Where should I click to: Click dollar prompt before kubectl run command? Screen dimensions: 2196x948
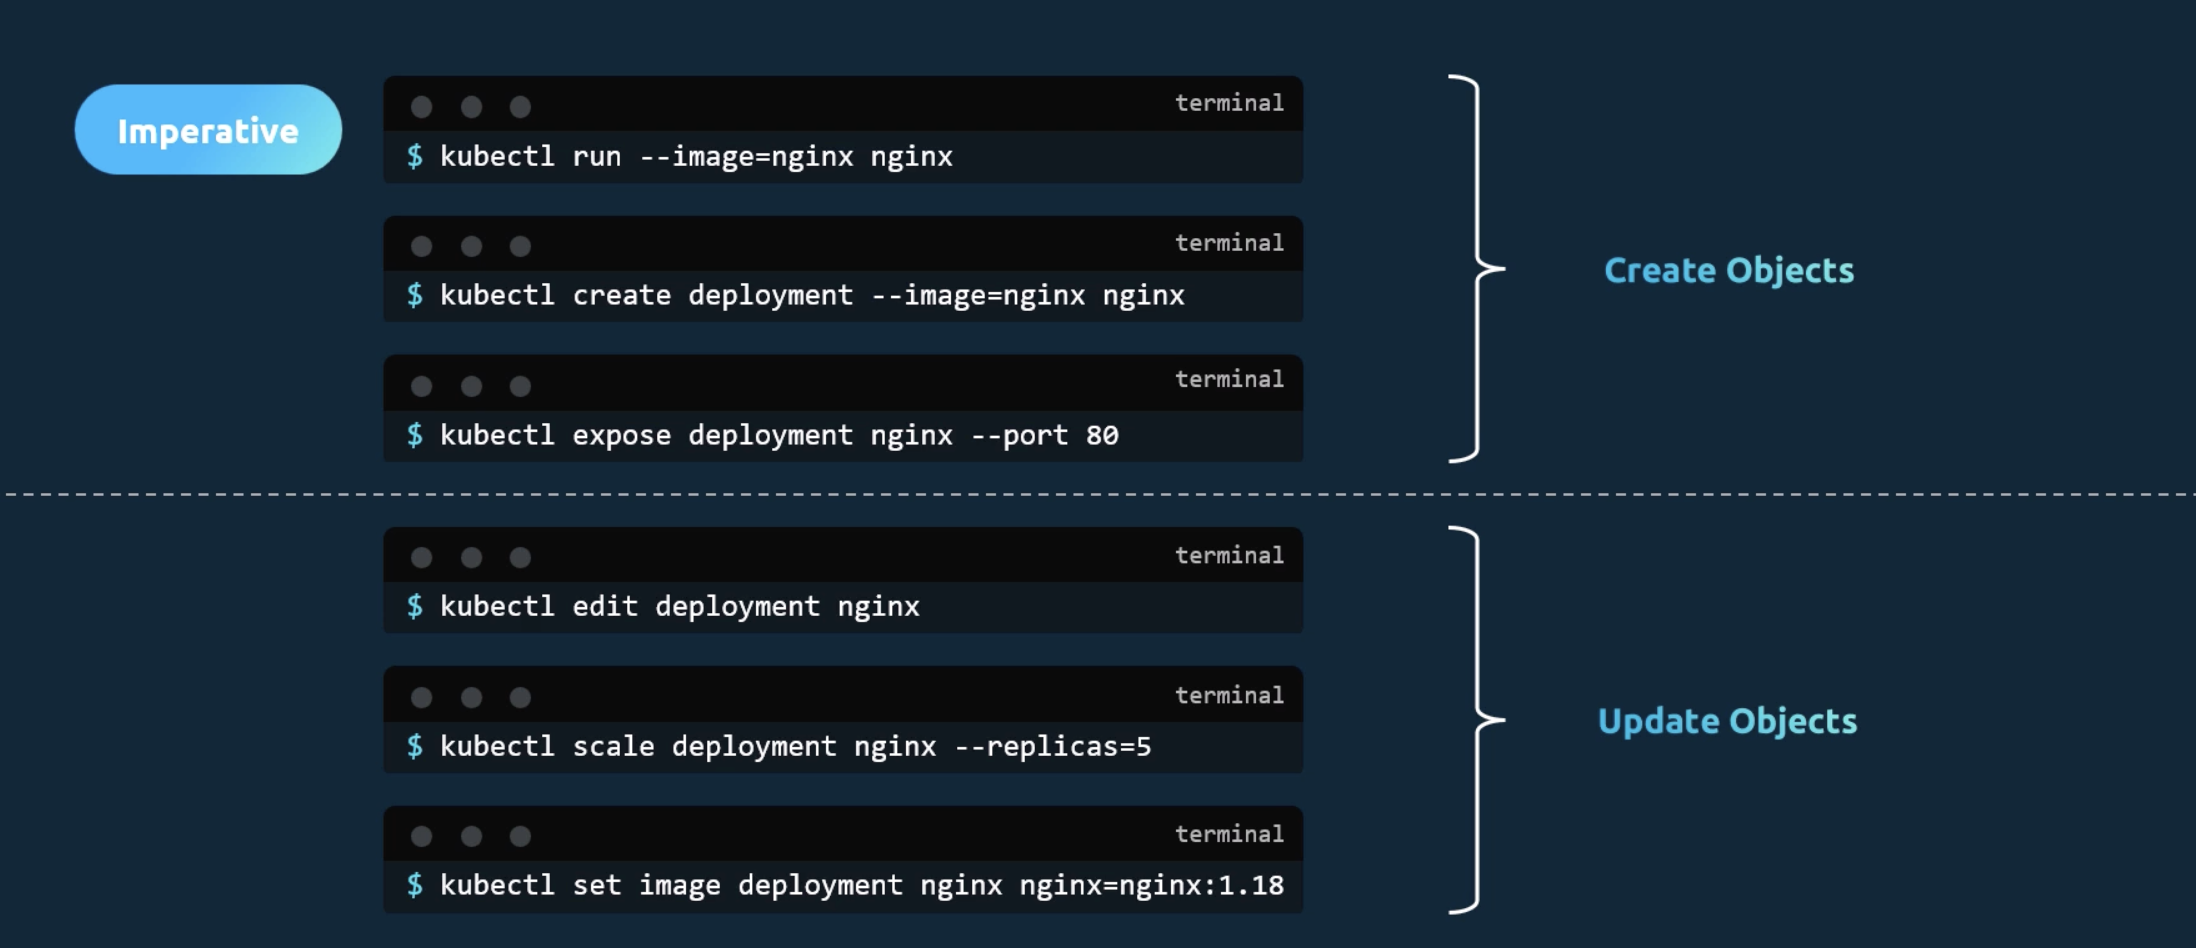click(415, 156)
